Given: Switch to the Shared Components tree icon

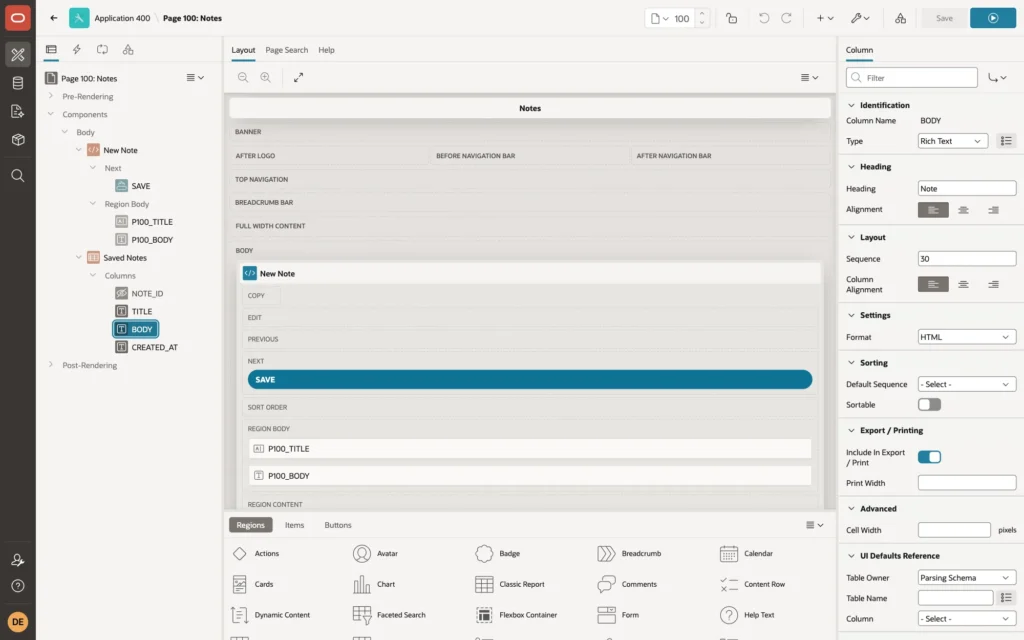Looking at the screenshot, I should click(x=128, y=50).
